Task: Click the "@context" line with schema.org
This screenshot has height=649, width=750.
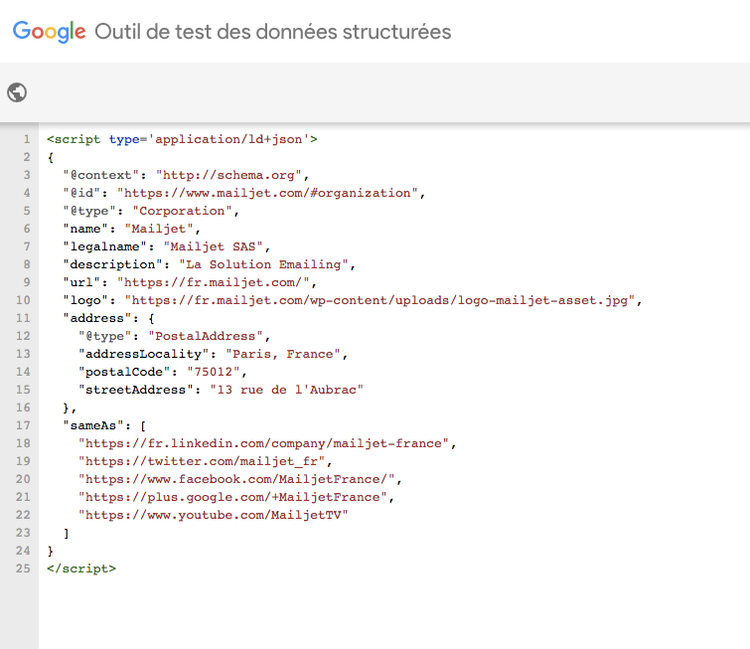Action: tap(186, 175)
